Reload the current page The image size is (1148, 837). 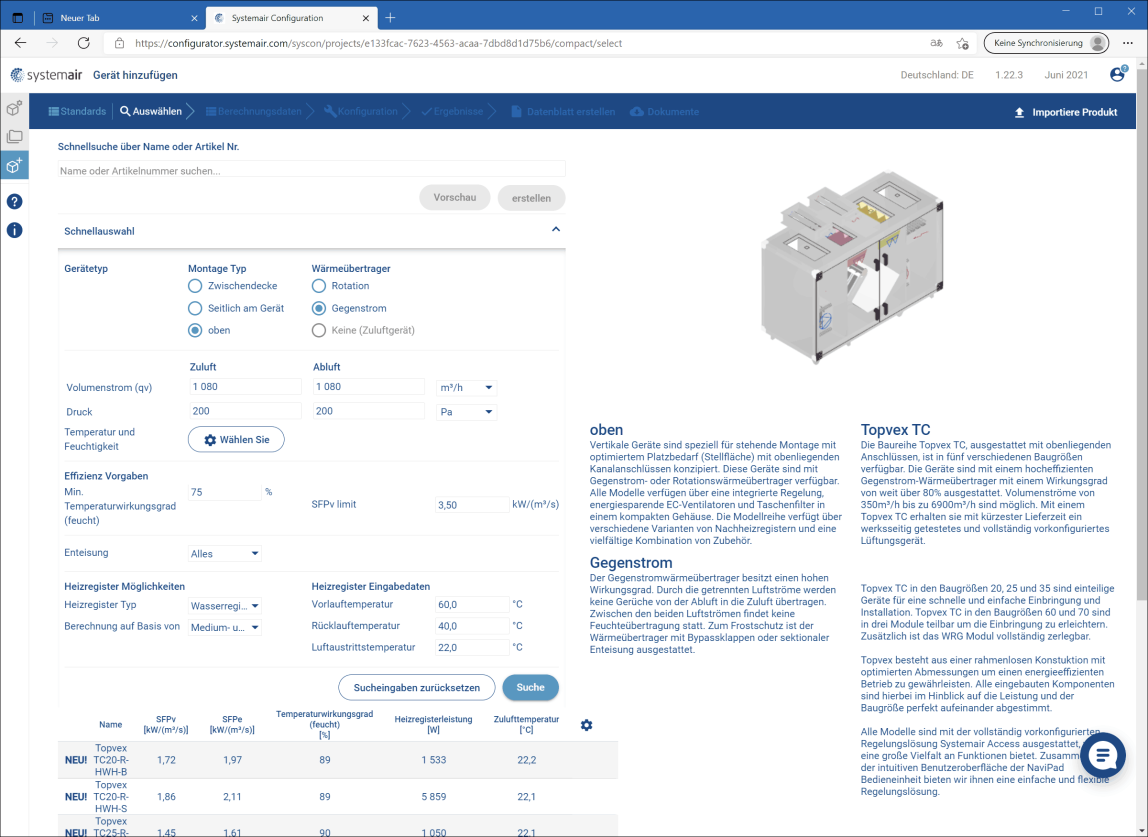tap(83, 43)
